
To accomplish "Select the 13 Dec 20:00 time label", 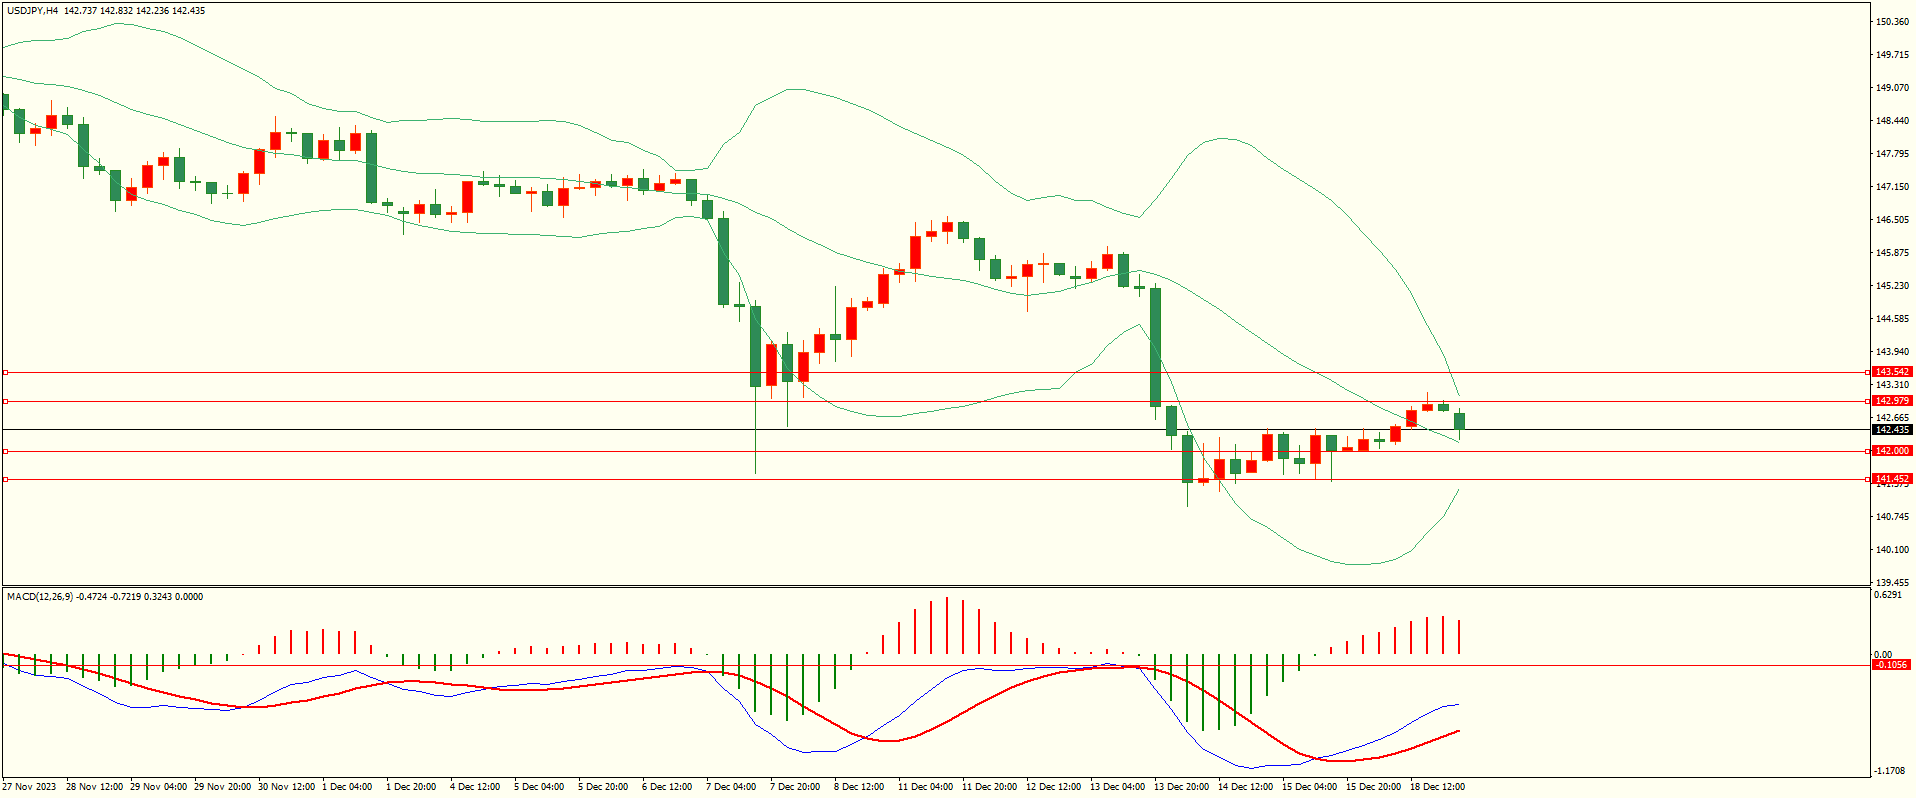I will tap(1181, 787).
